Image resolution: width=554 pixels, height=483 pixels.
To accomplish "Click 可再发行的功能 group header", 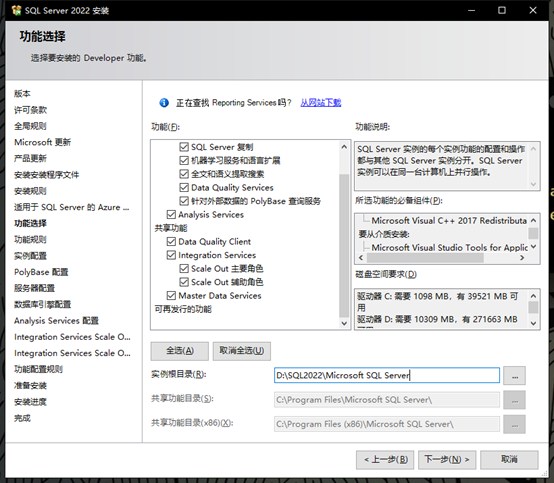I will coord(183,309).
